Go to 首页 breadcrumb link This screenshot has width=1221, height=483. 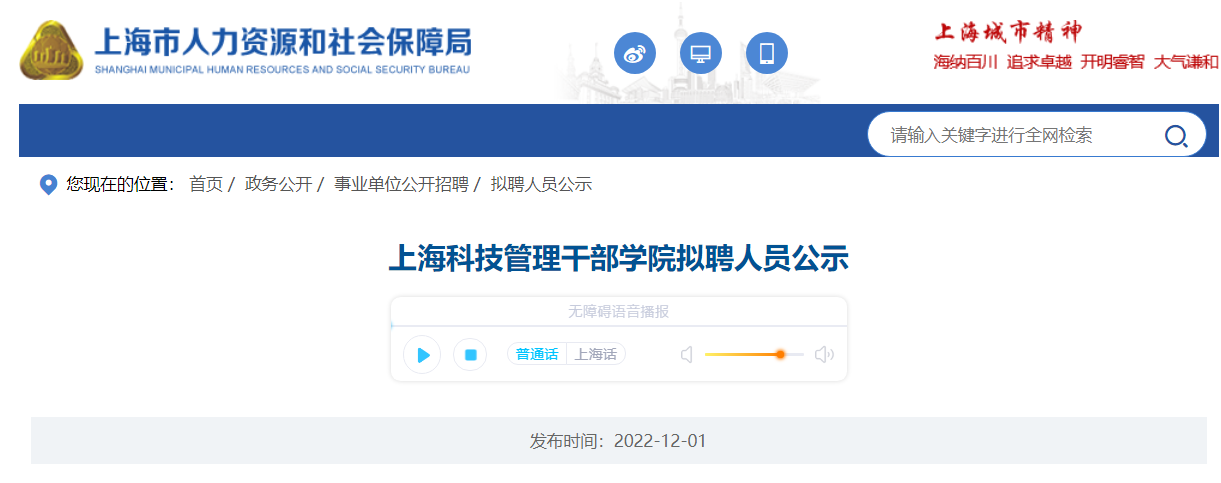[x=206, y=184]
